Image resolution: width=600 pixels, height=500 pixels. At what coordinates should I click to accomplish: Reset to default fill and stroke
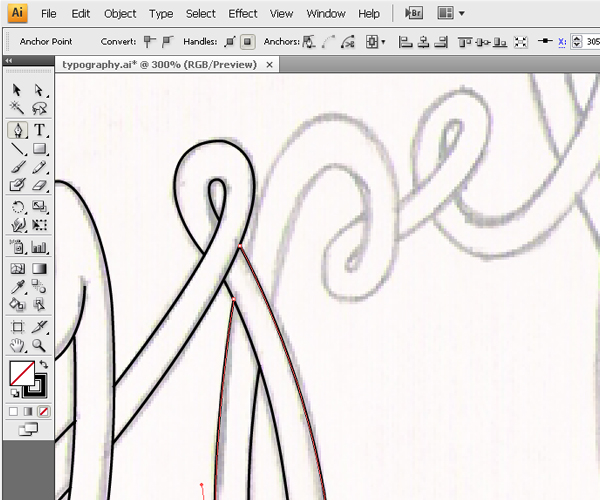pos(14,393)
